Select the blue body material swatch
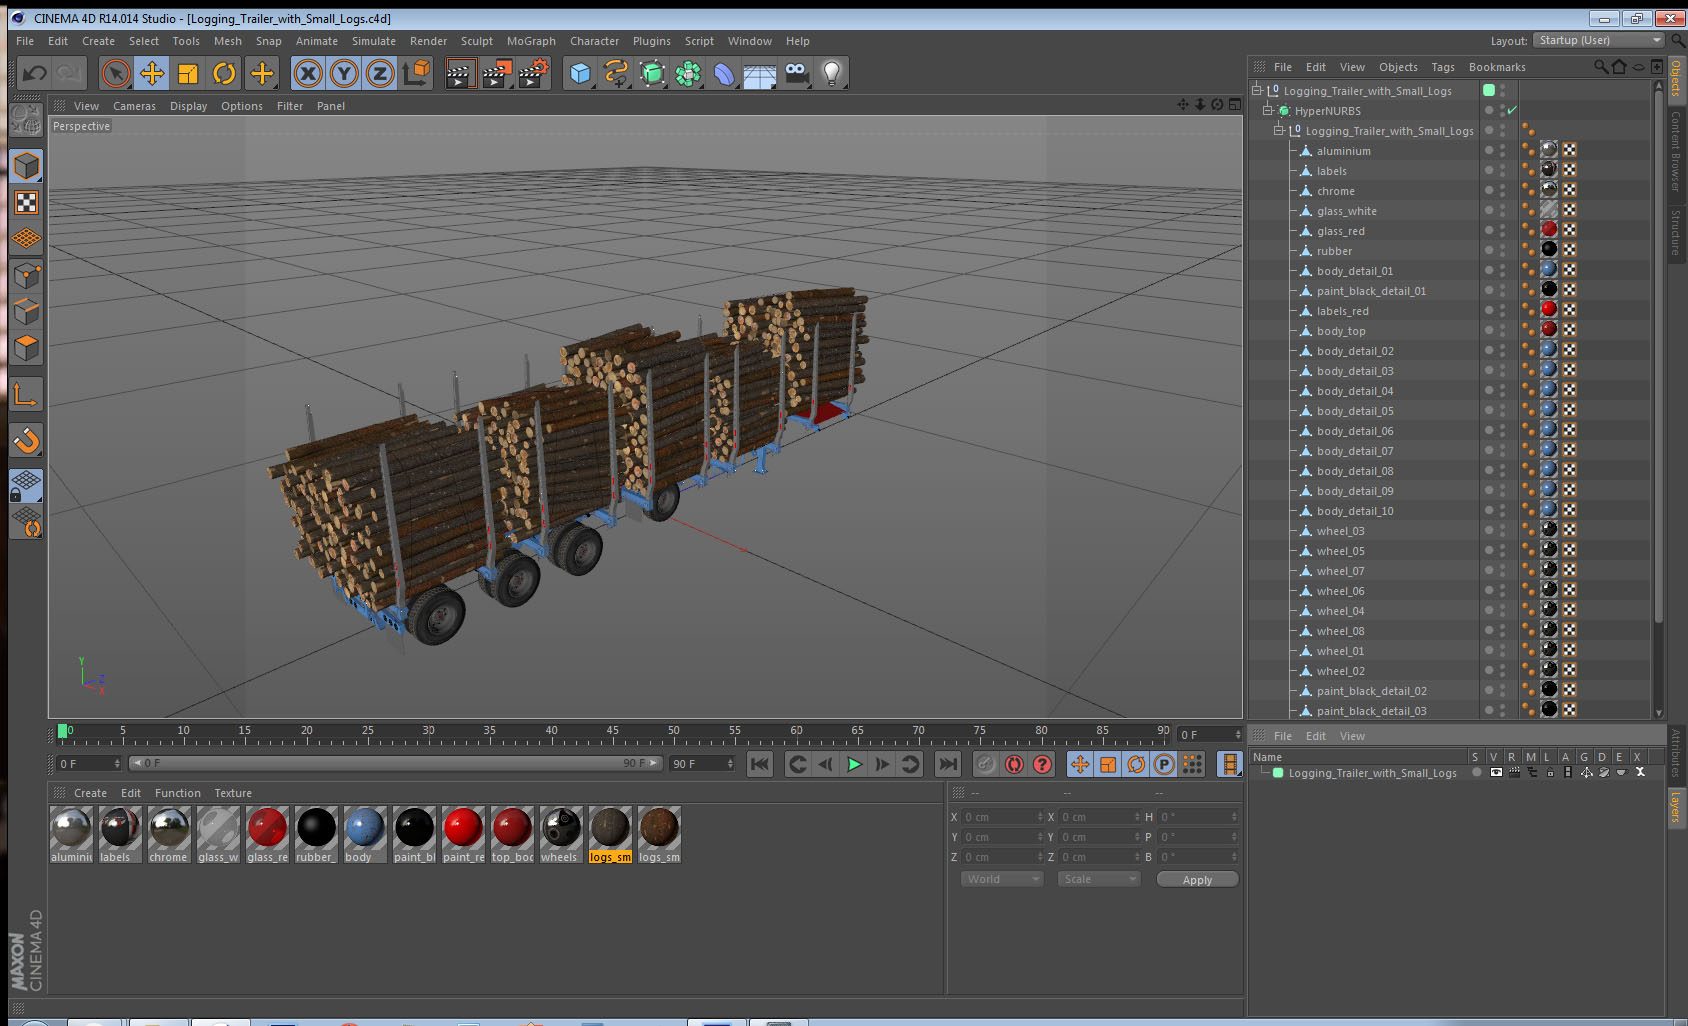Screen dimensions: 1688x1026 click(365, 835)
